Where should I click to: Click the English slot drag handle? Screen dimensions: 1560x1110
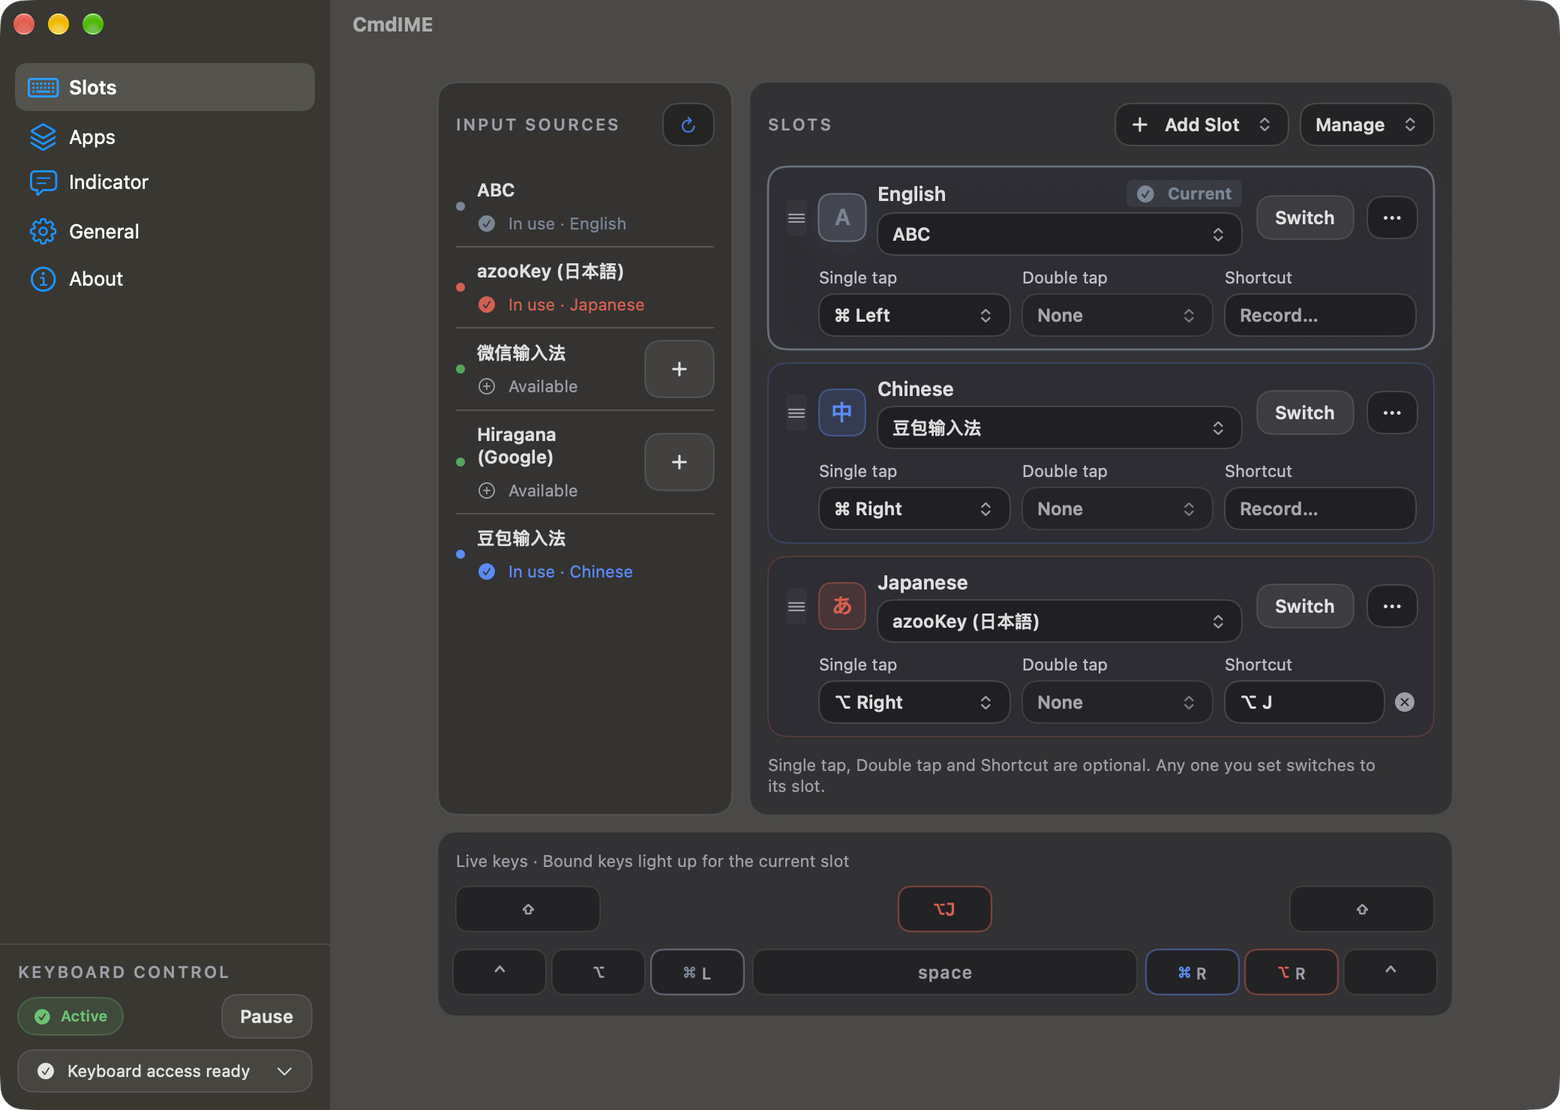pos(796,218)
